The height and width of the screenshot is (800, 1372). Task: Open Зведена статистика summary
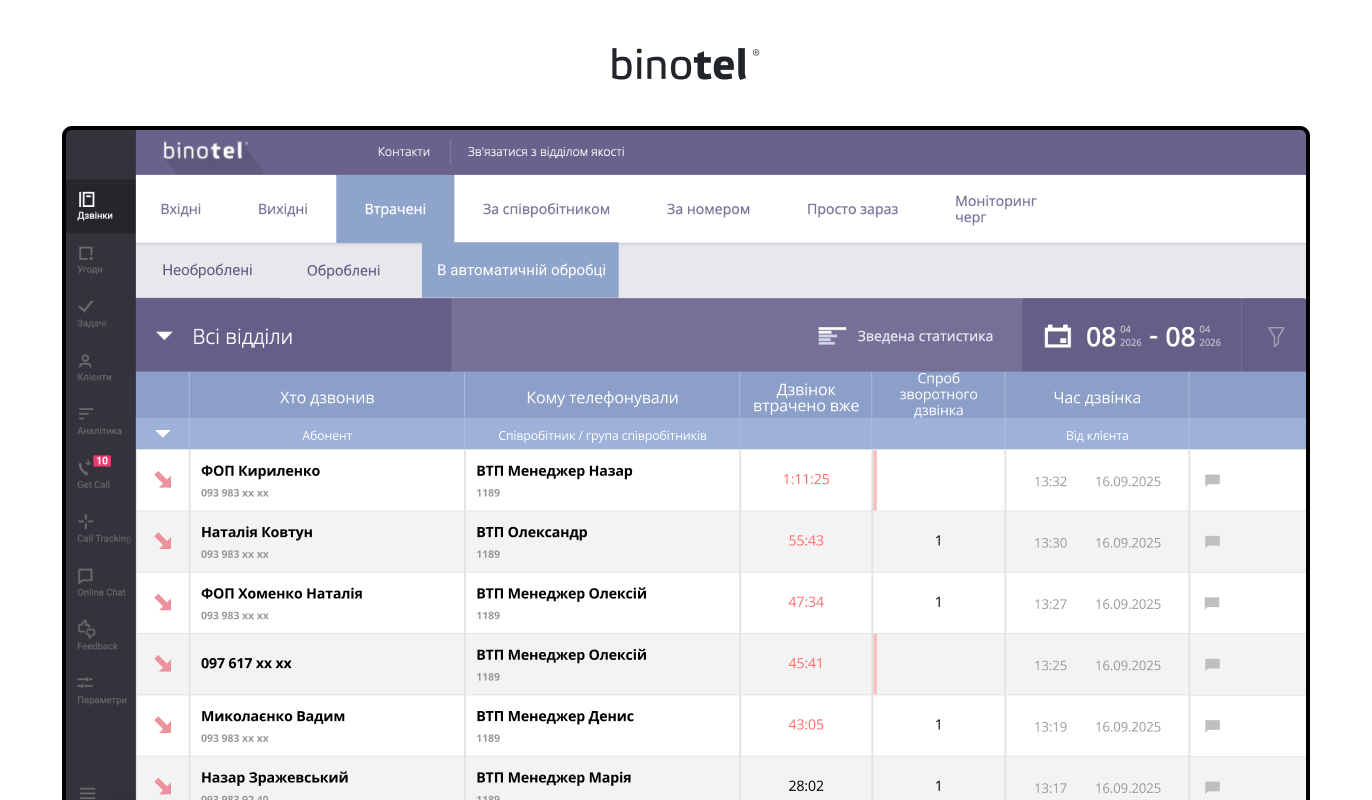point(925,336)
